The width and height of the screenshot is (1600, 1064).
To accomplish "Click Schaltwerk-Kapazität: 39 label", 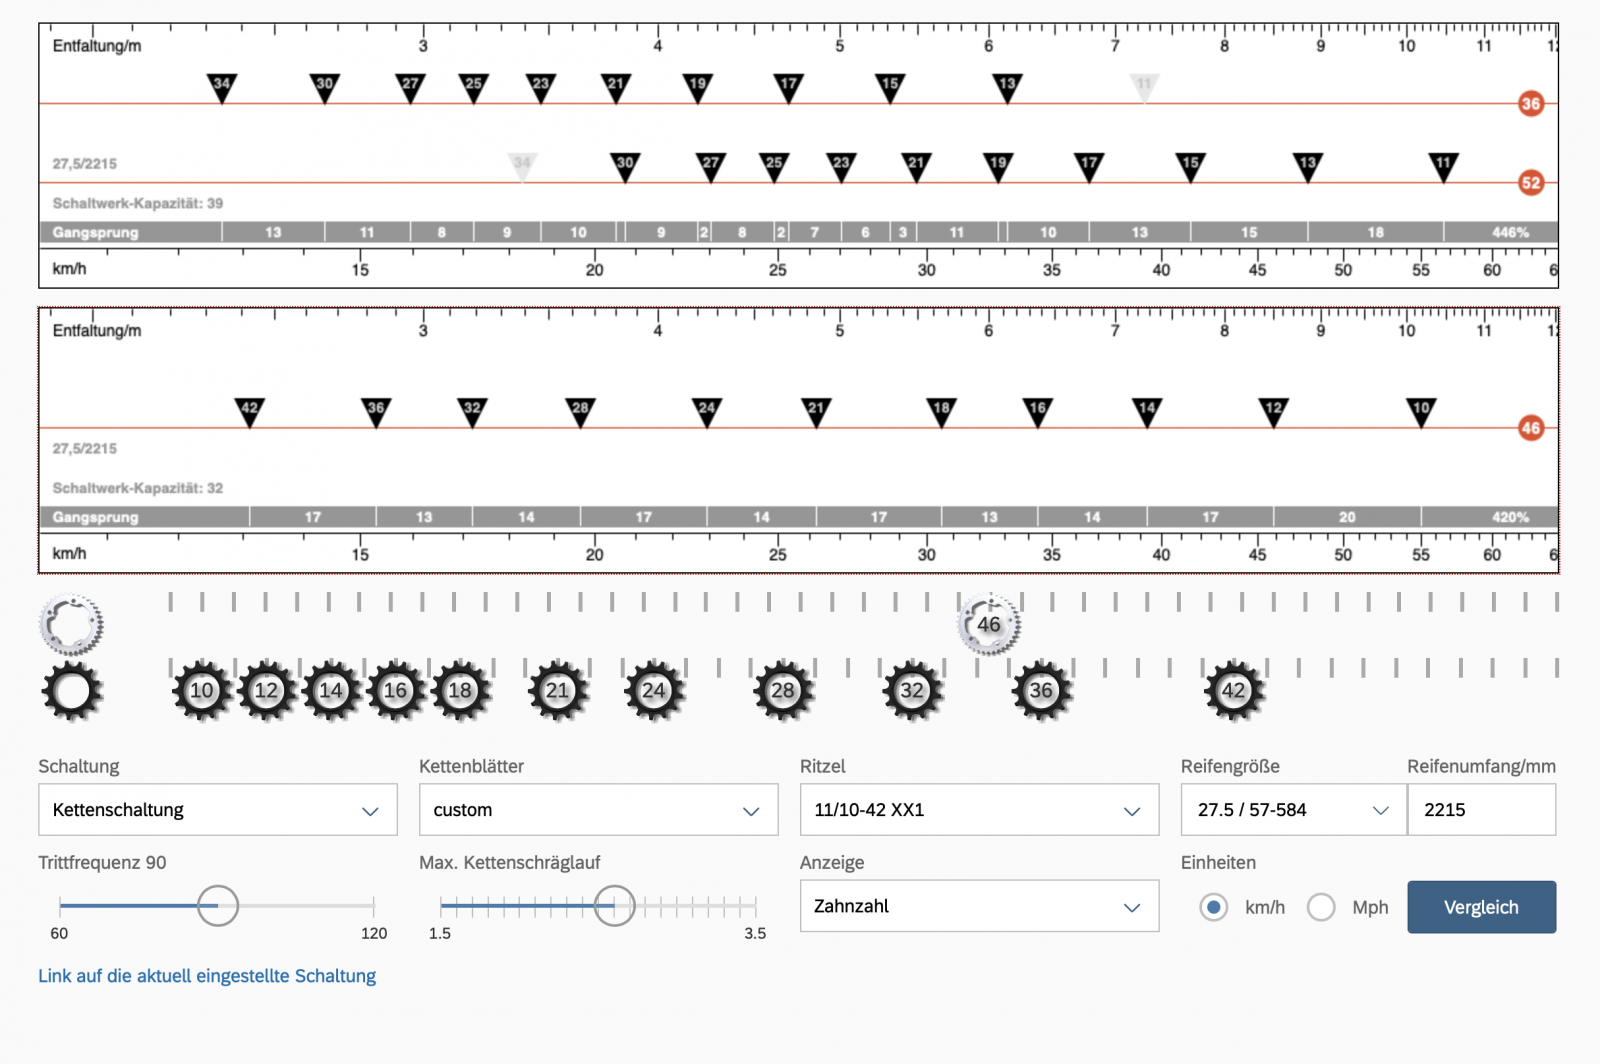I will (x=138, y=203).
